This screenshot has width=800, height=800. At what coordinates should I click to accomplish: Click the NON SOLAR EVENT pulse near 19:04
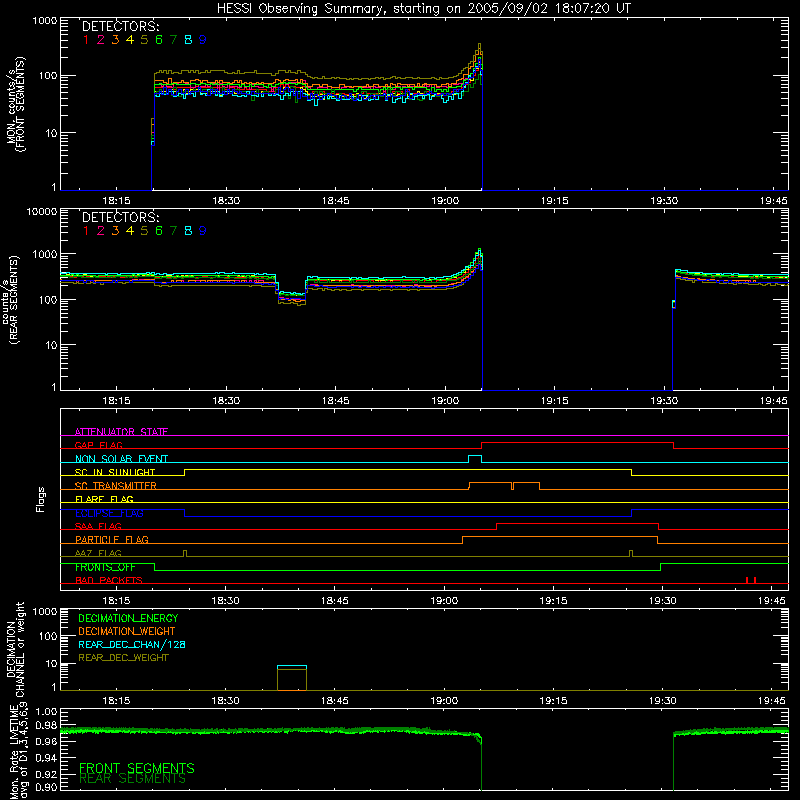pyautogui.click(x=474, y=459)
